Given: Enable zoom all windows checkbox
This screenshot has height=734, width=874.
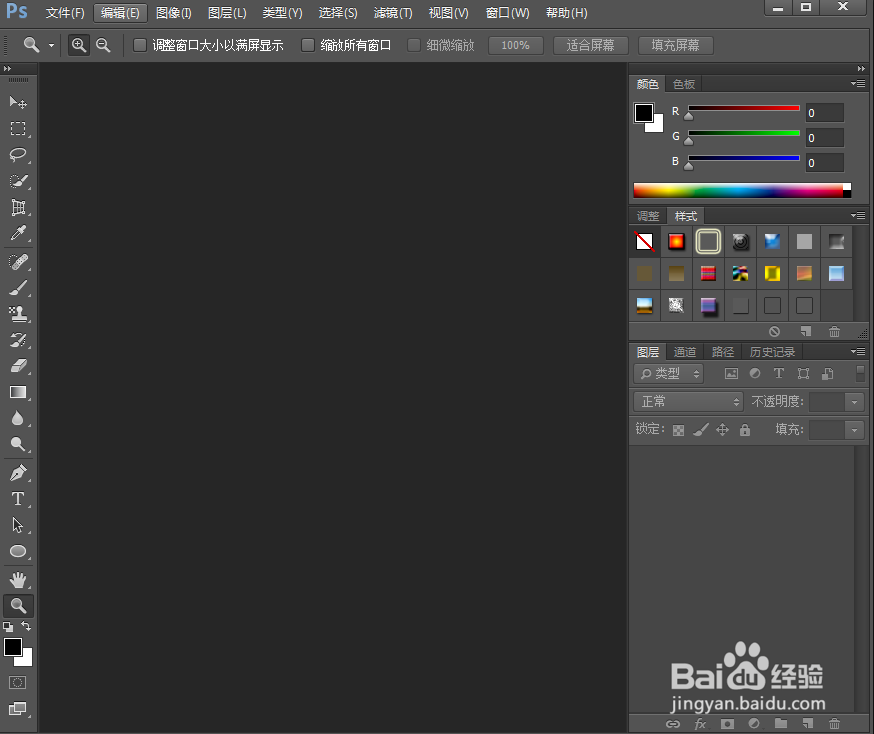Looking at the screenshot, I should tap(308, 45).
